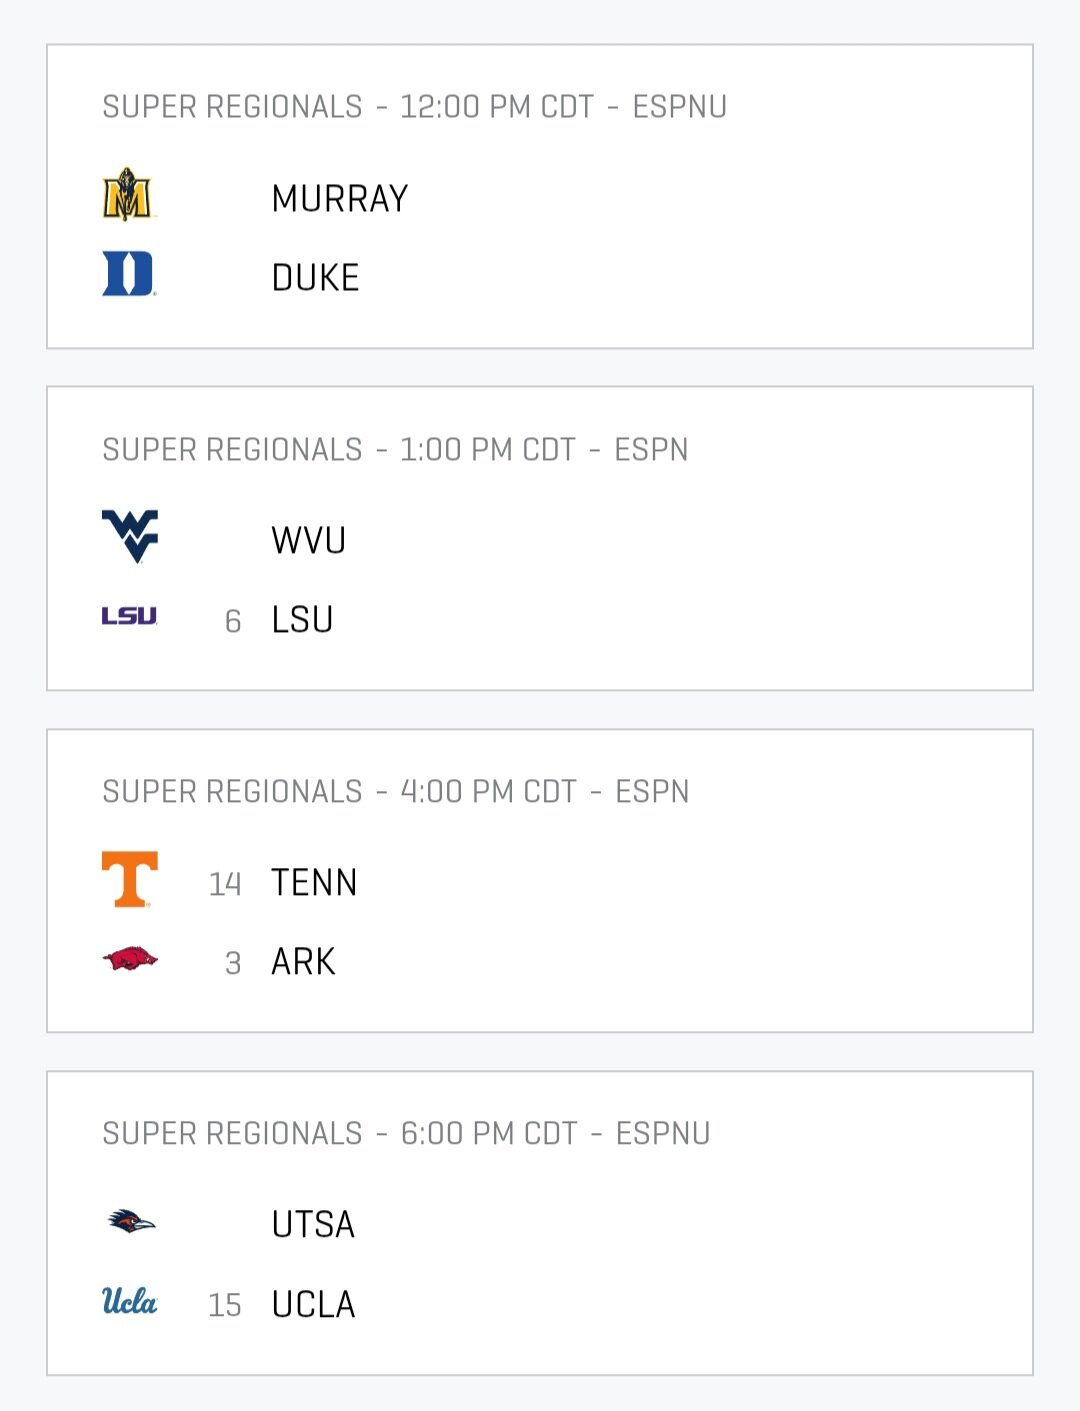Click the West Virginia WV logo
Image resolution: width=1080 pixels, height=1411 pixels.
[x=130, y=537]
